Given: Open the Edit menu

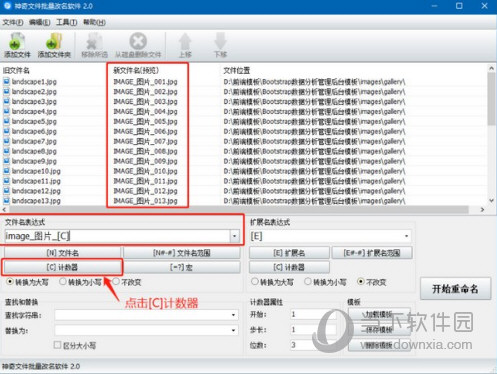Looking at the screenshot, I should (39, 22).
